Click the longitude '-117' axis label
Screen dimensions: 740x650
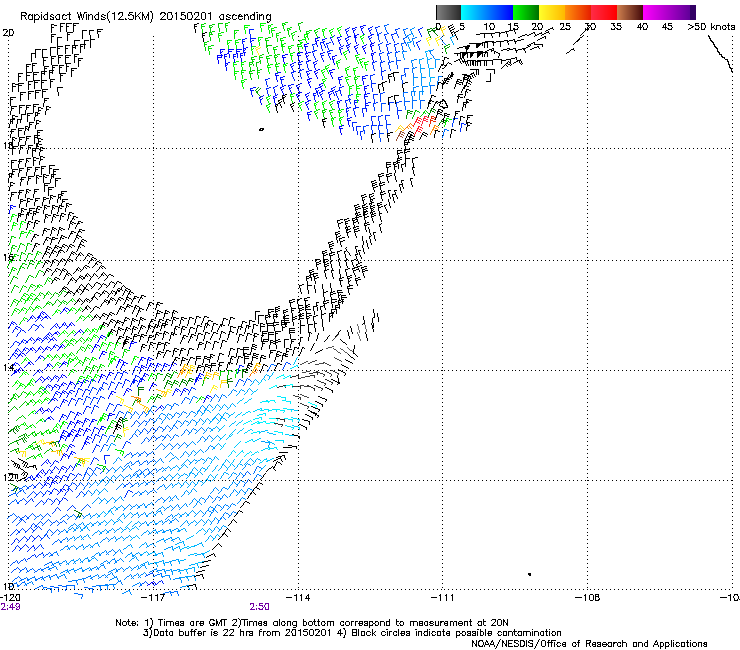click(153, 598)
